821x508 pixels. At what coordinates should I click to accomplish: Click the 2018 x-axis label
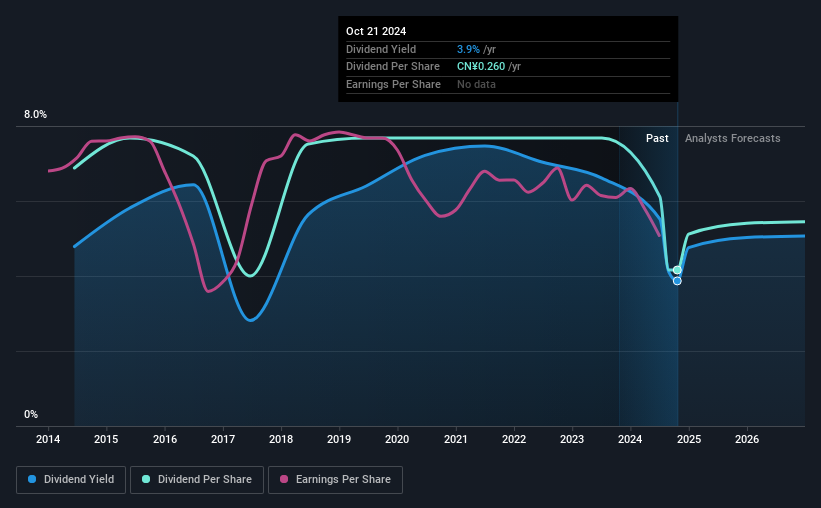[x=281, y=439]
